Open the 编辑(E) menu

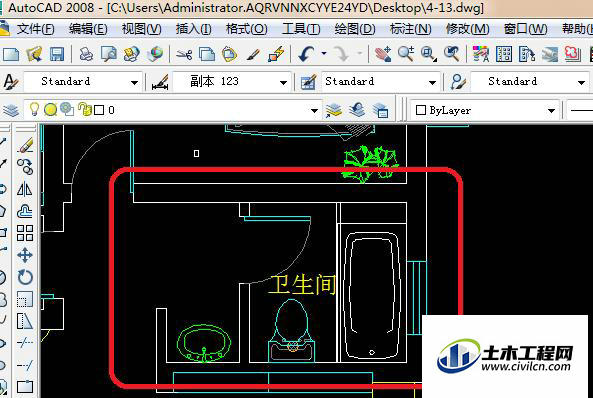(88, 29)
